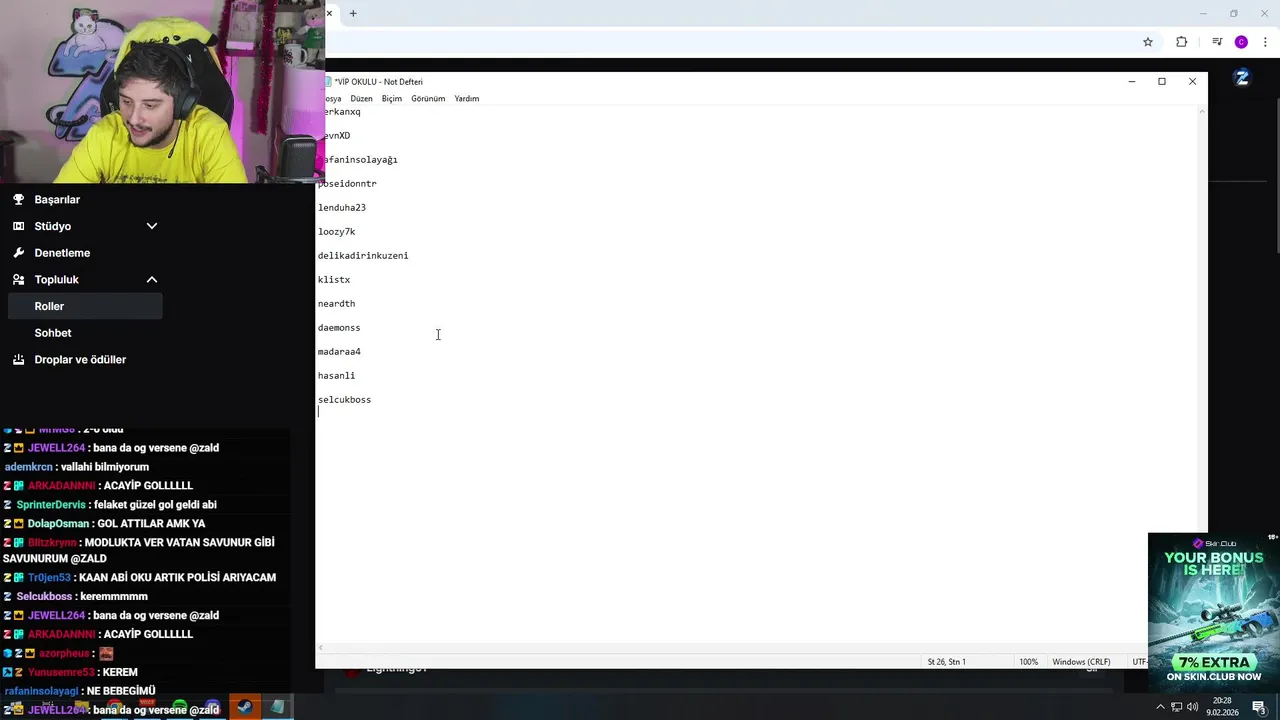
Task: Open the Chrome extensions puzzle icon
Action: [1182, 42]
